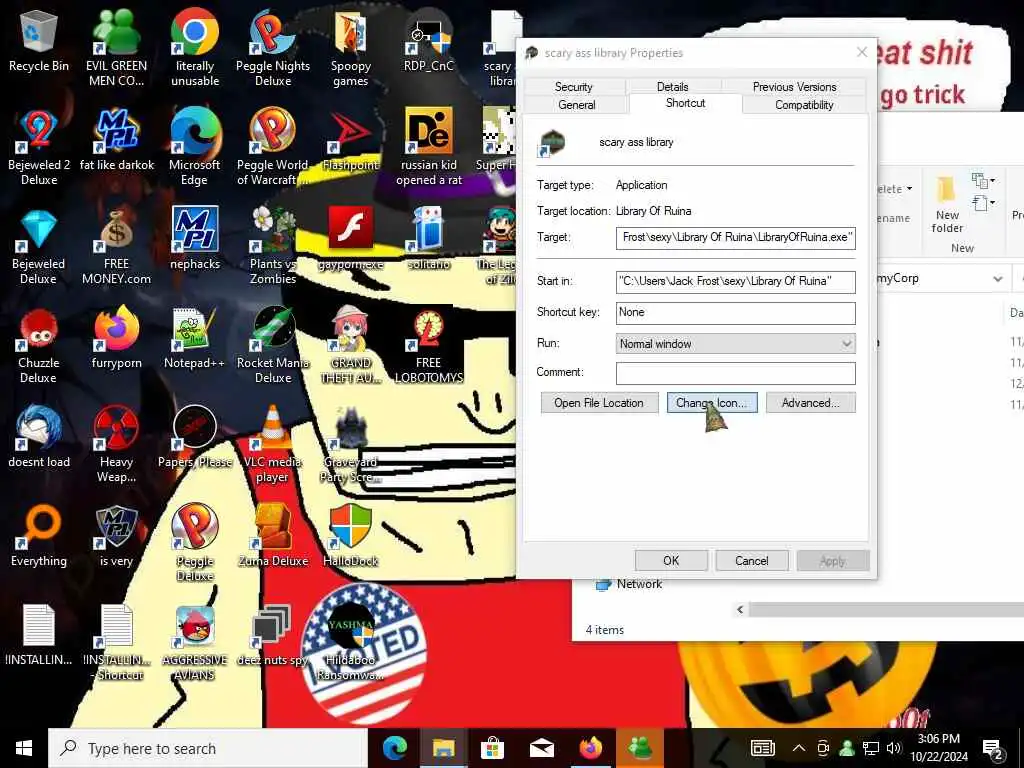Select Network in Explorer navigation pane
This screenshot has height=768, width=1024.
point(630,584)
